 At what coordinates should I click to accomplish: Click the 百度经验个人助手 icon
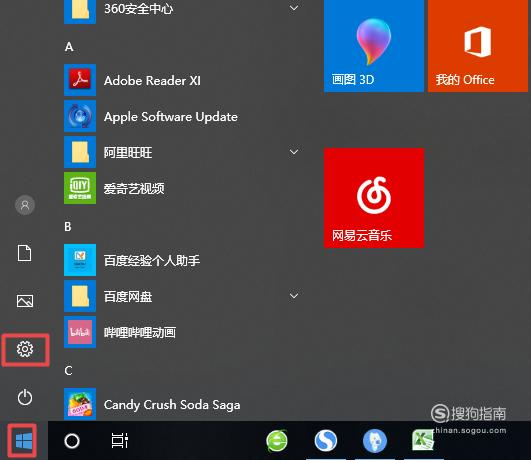point(80,260)
